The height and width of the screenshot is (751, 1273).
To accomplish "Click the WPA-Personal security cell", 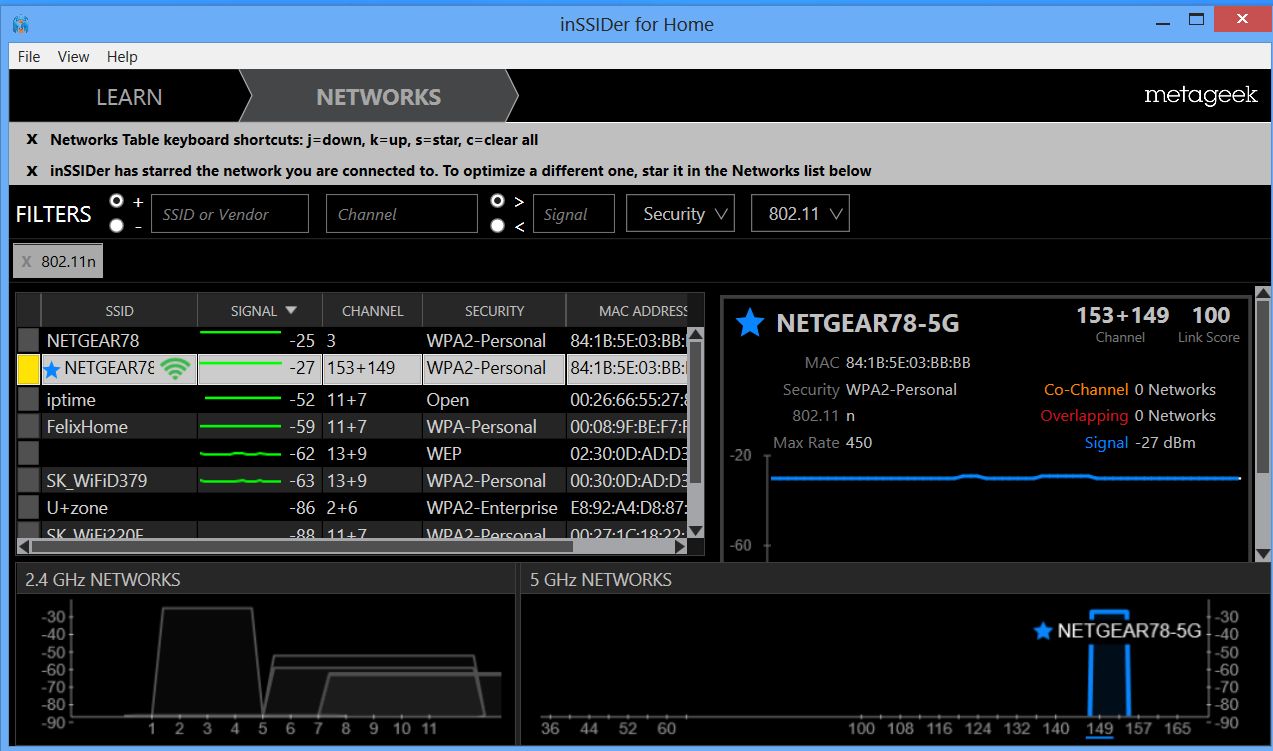I will pyautogui.click(x=482, y=427).
